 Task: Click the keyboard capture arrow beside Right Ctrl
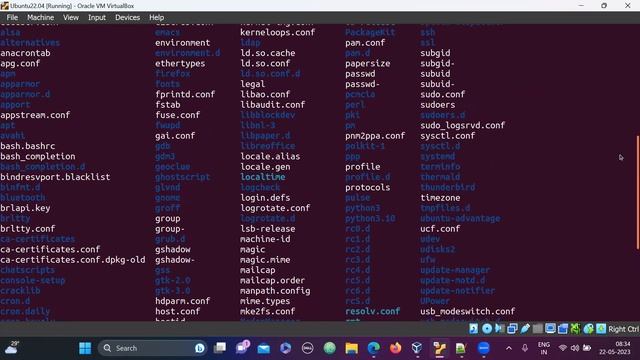[x=601, y=329]
